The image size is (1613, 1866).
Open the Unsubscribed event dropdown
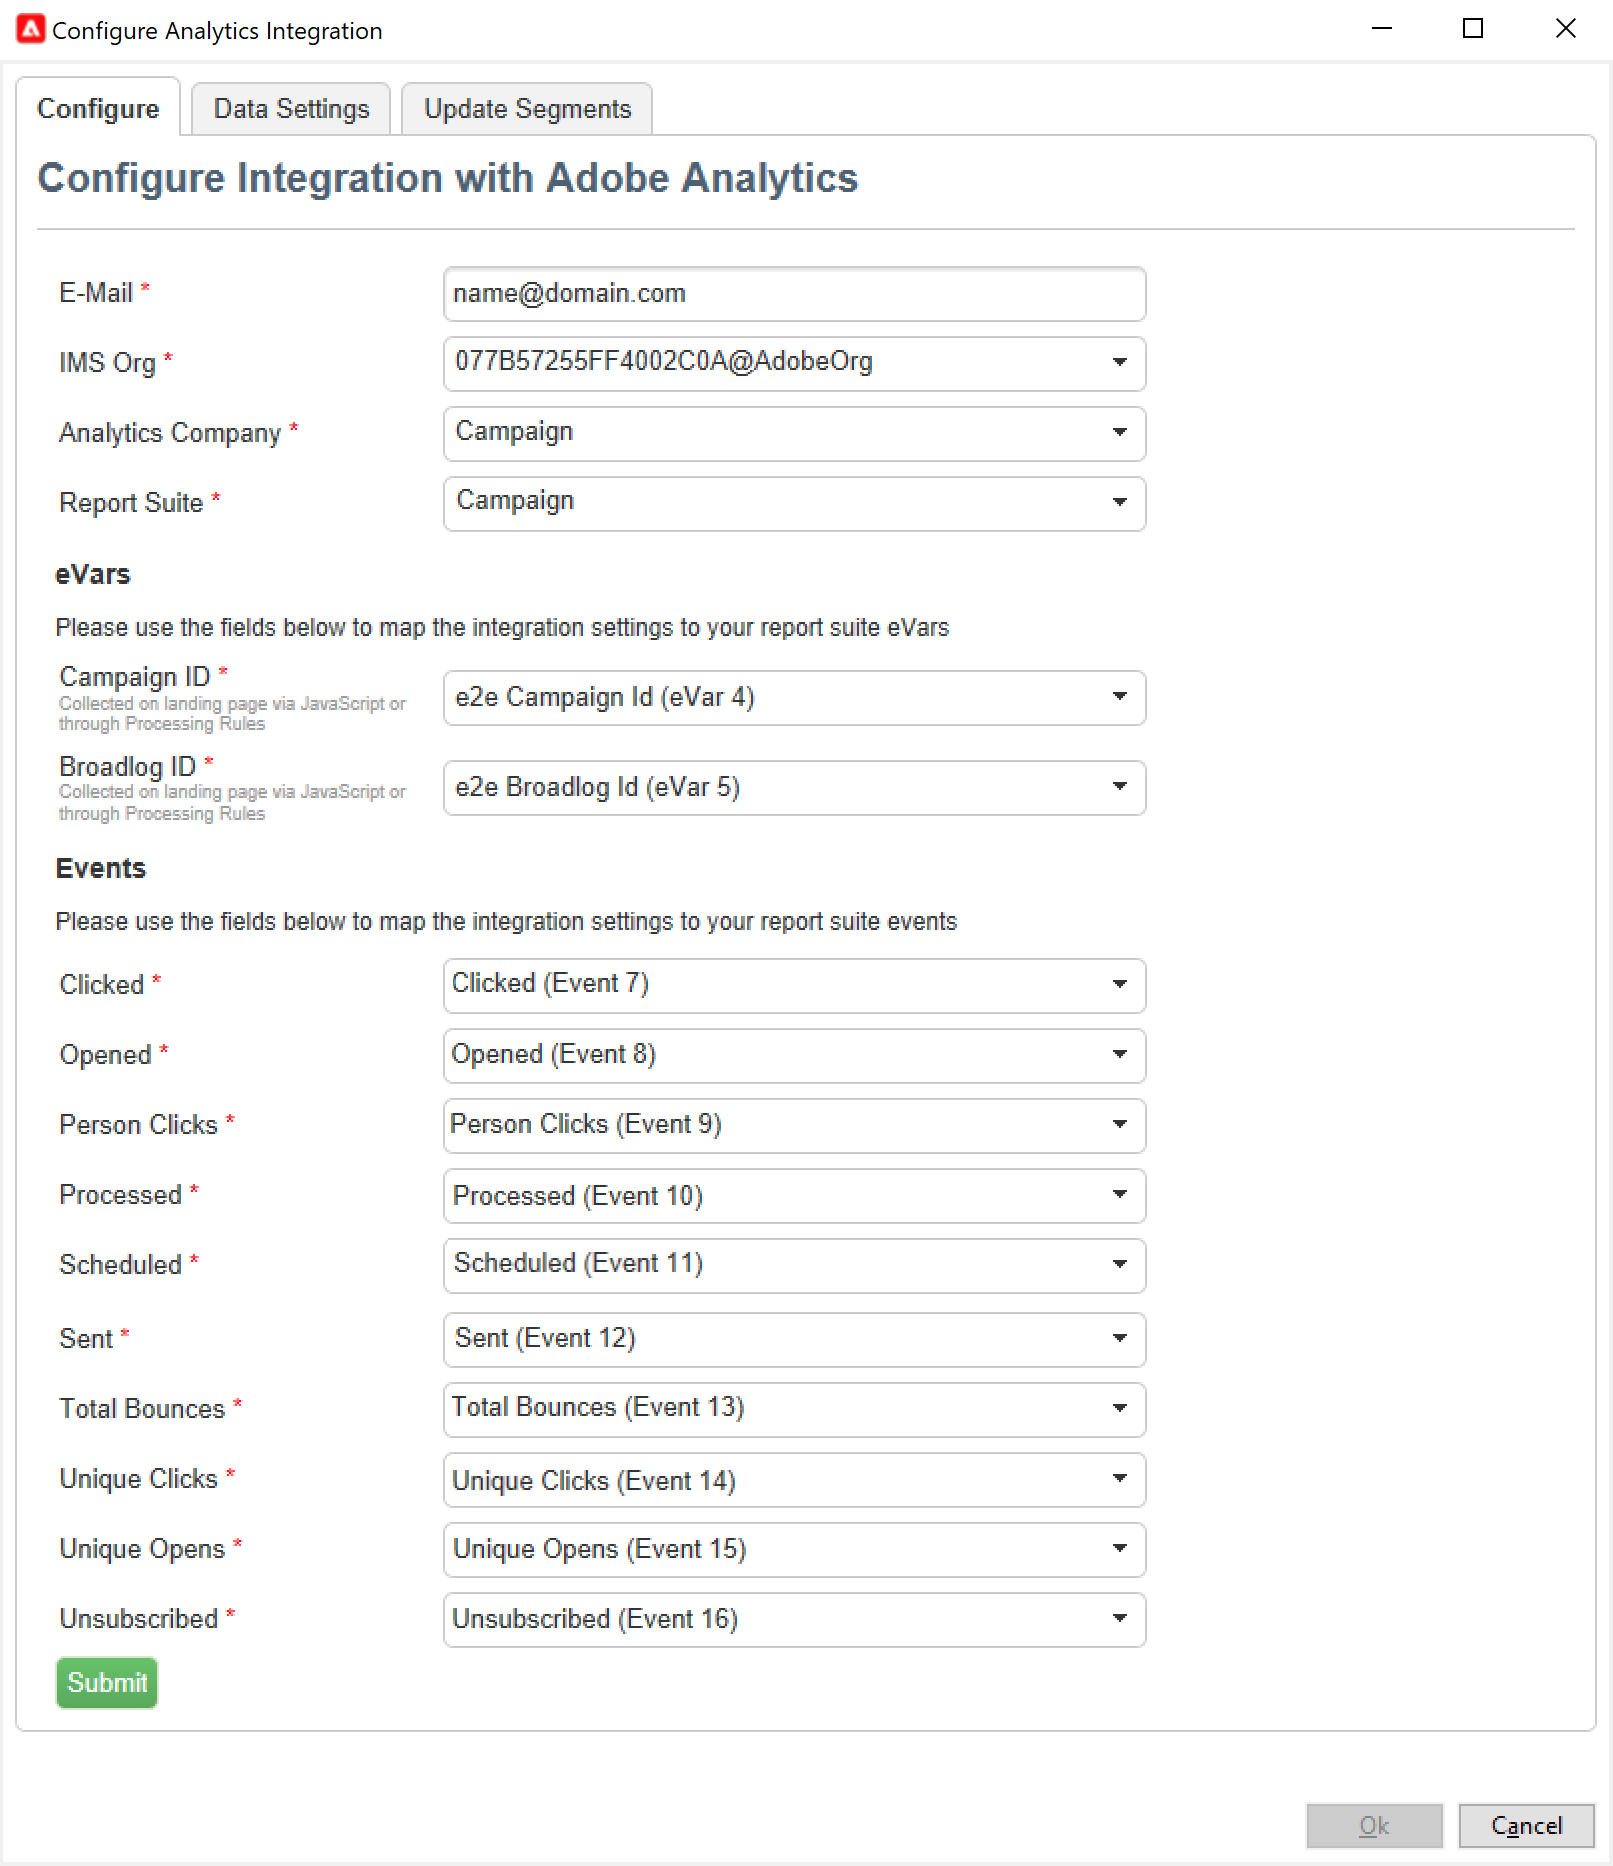pyautogui.click(x=794, y=1618)
